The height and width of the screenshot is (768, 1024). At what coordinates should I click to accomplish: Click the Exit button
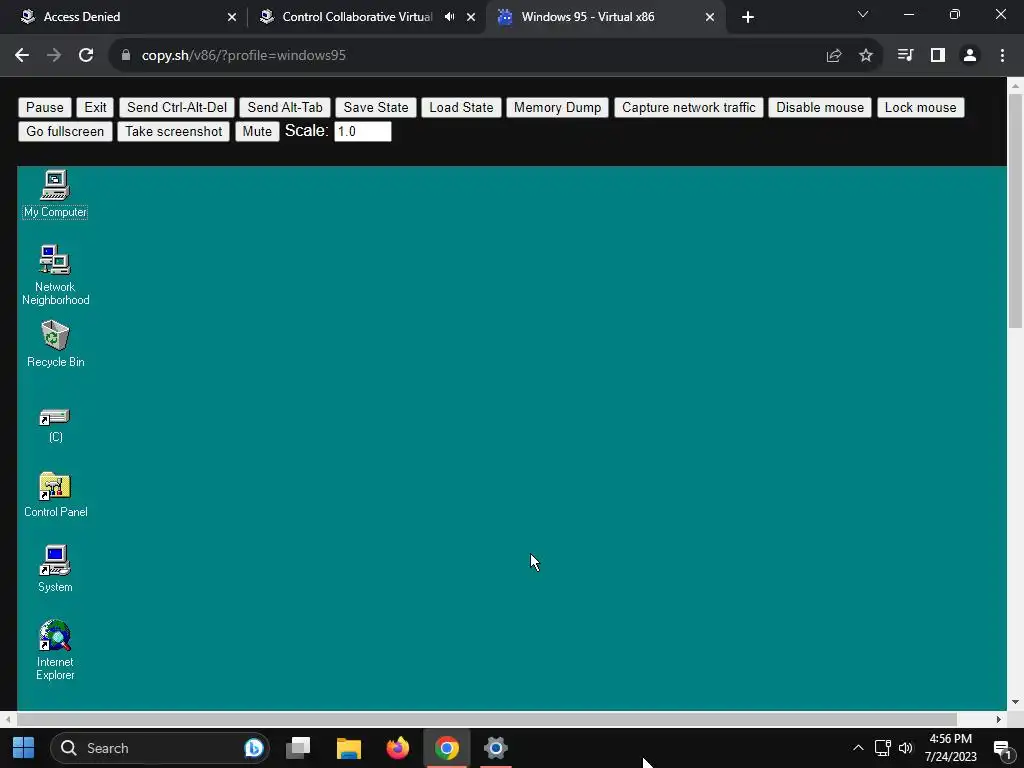coord(95,107)
